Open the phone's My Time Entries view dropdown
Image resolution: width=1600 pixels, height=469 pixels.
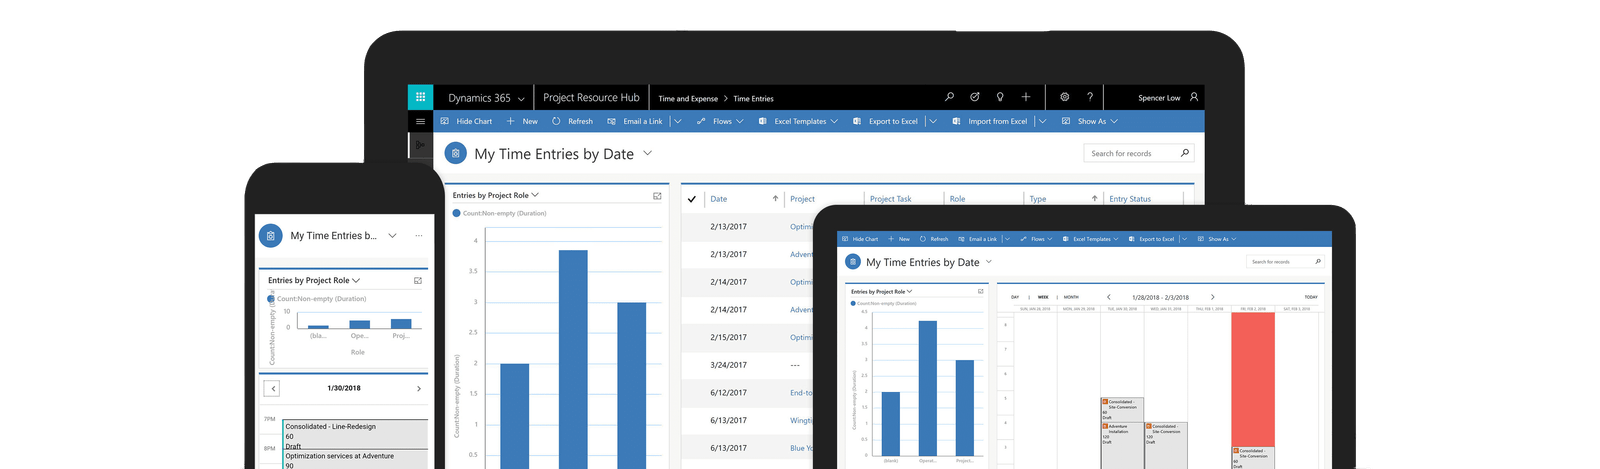click(x=392, y=236)
